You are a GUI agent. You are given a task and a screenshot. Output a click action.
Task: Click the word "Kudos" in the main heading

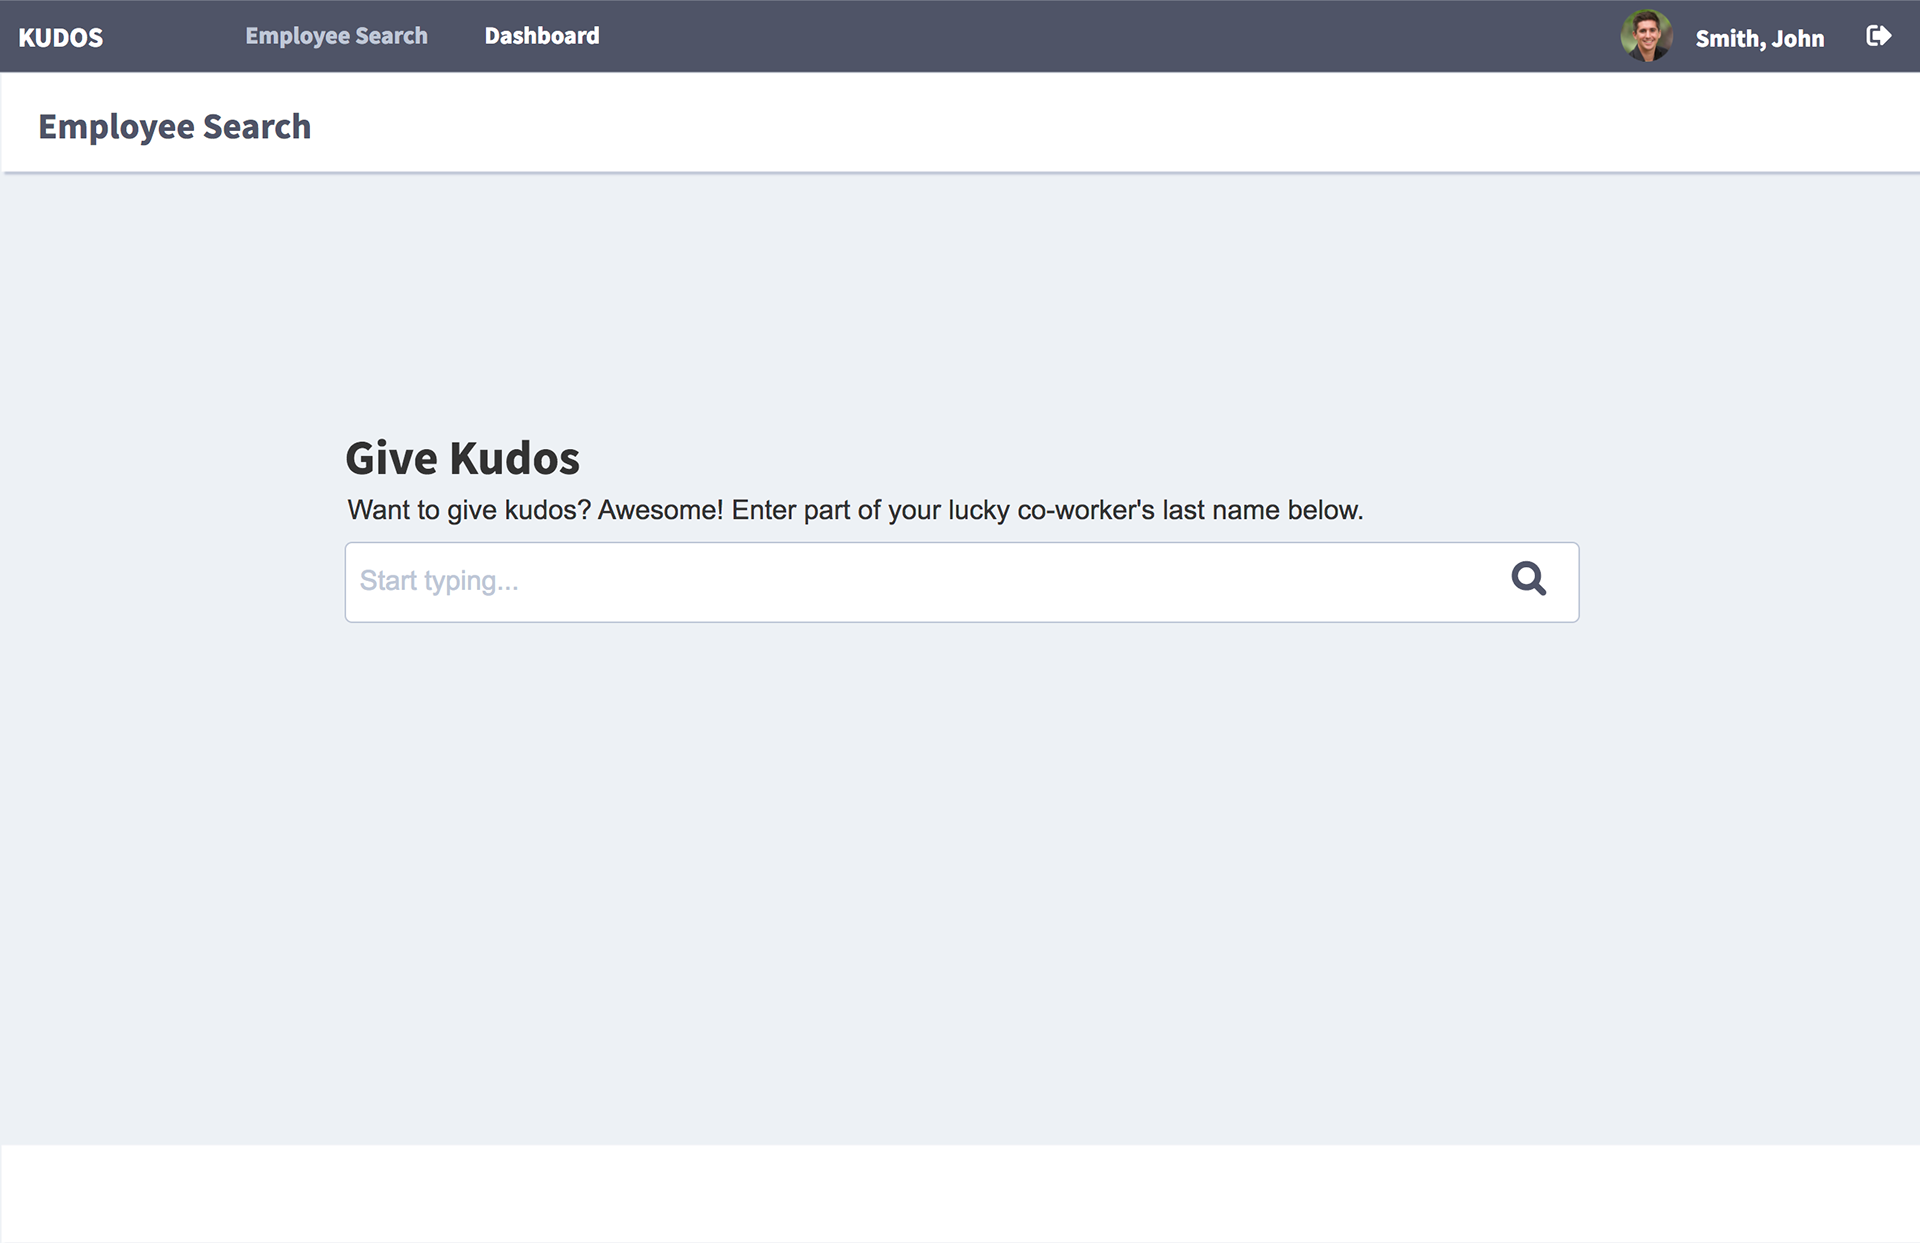(514, 458)
